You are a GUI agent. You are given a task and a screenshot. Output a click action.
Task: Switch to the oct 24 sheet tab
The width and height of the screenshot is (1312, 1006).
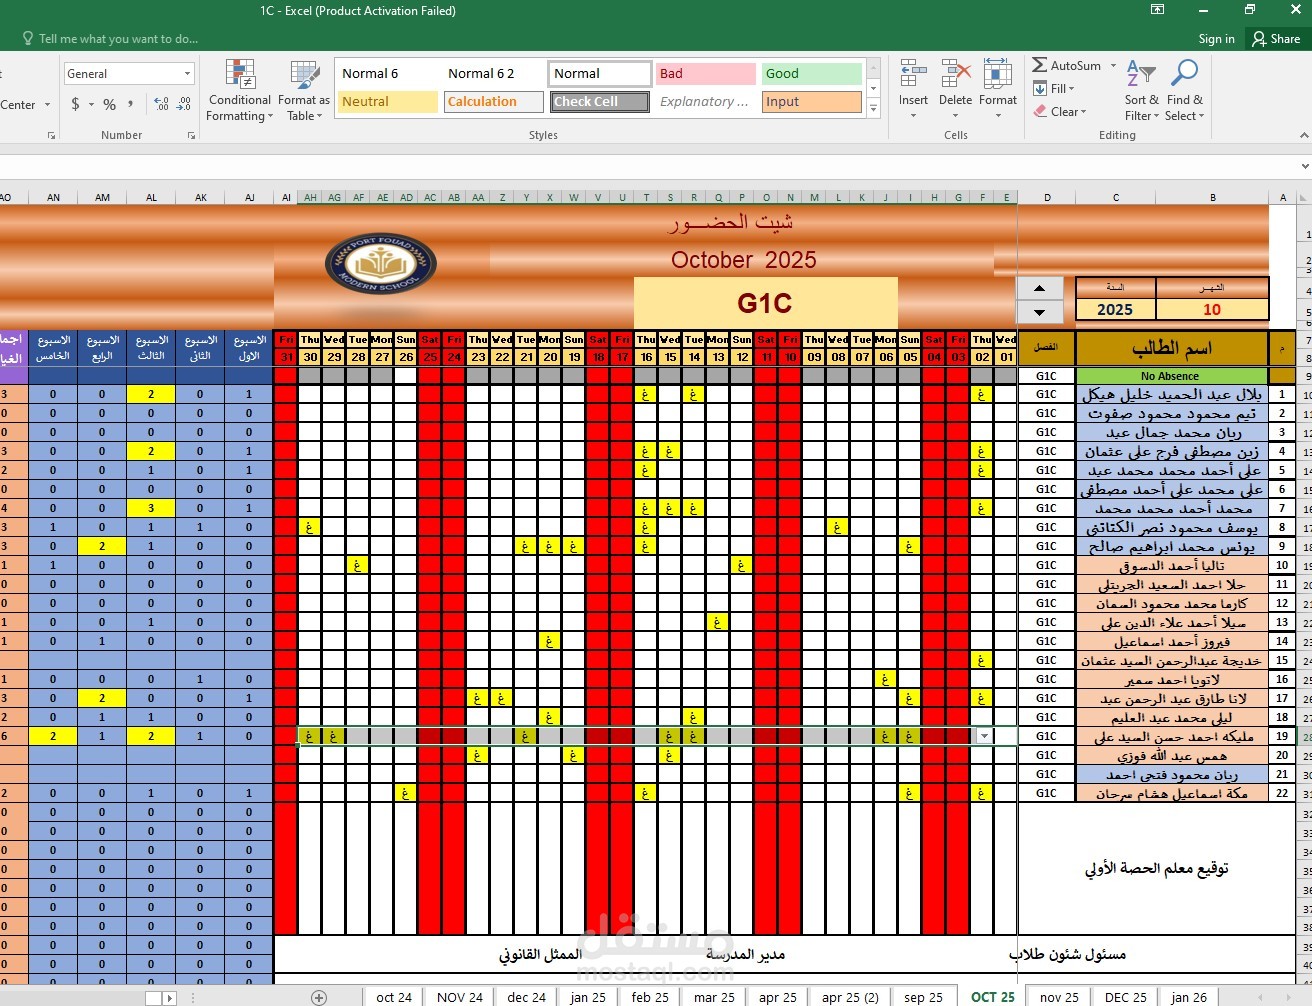coord(394,997)
